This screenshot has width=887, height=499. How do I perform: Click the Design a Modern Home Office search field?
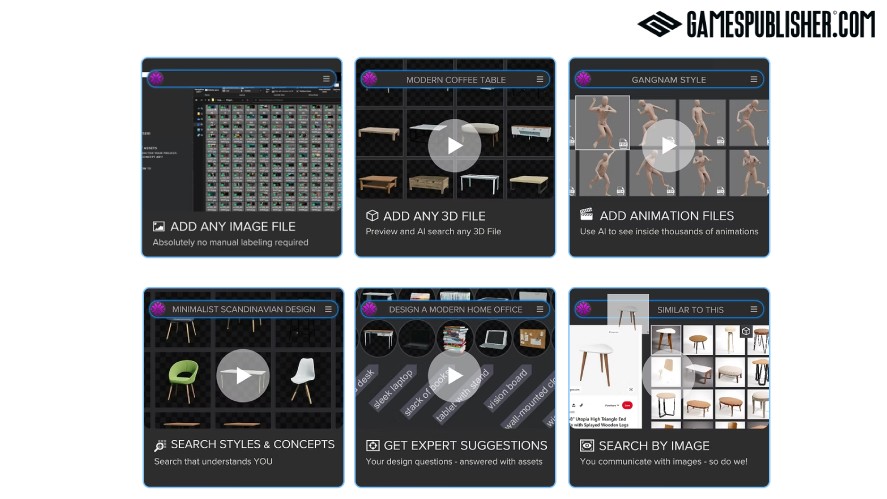click(x=456, y=309)
